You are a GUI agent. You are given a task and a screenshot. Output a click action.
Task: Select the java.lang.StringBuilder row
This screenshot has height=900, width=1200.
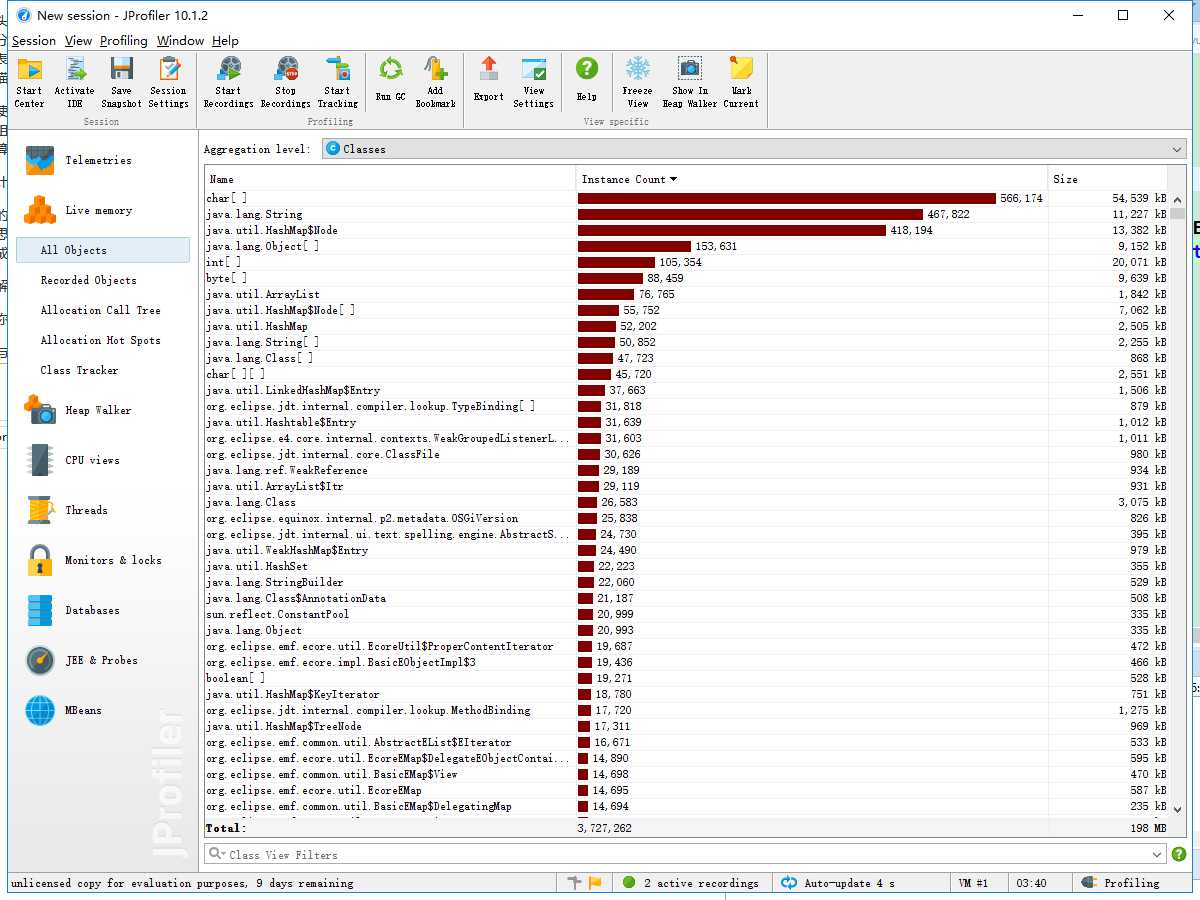pos(687,582)
